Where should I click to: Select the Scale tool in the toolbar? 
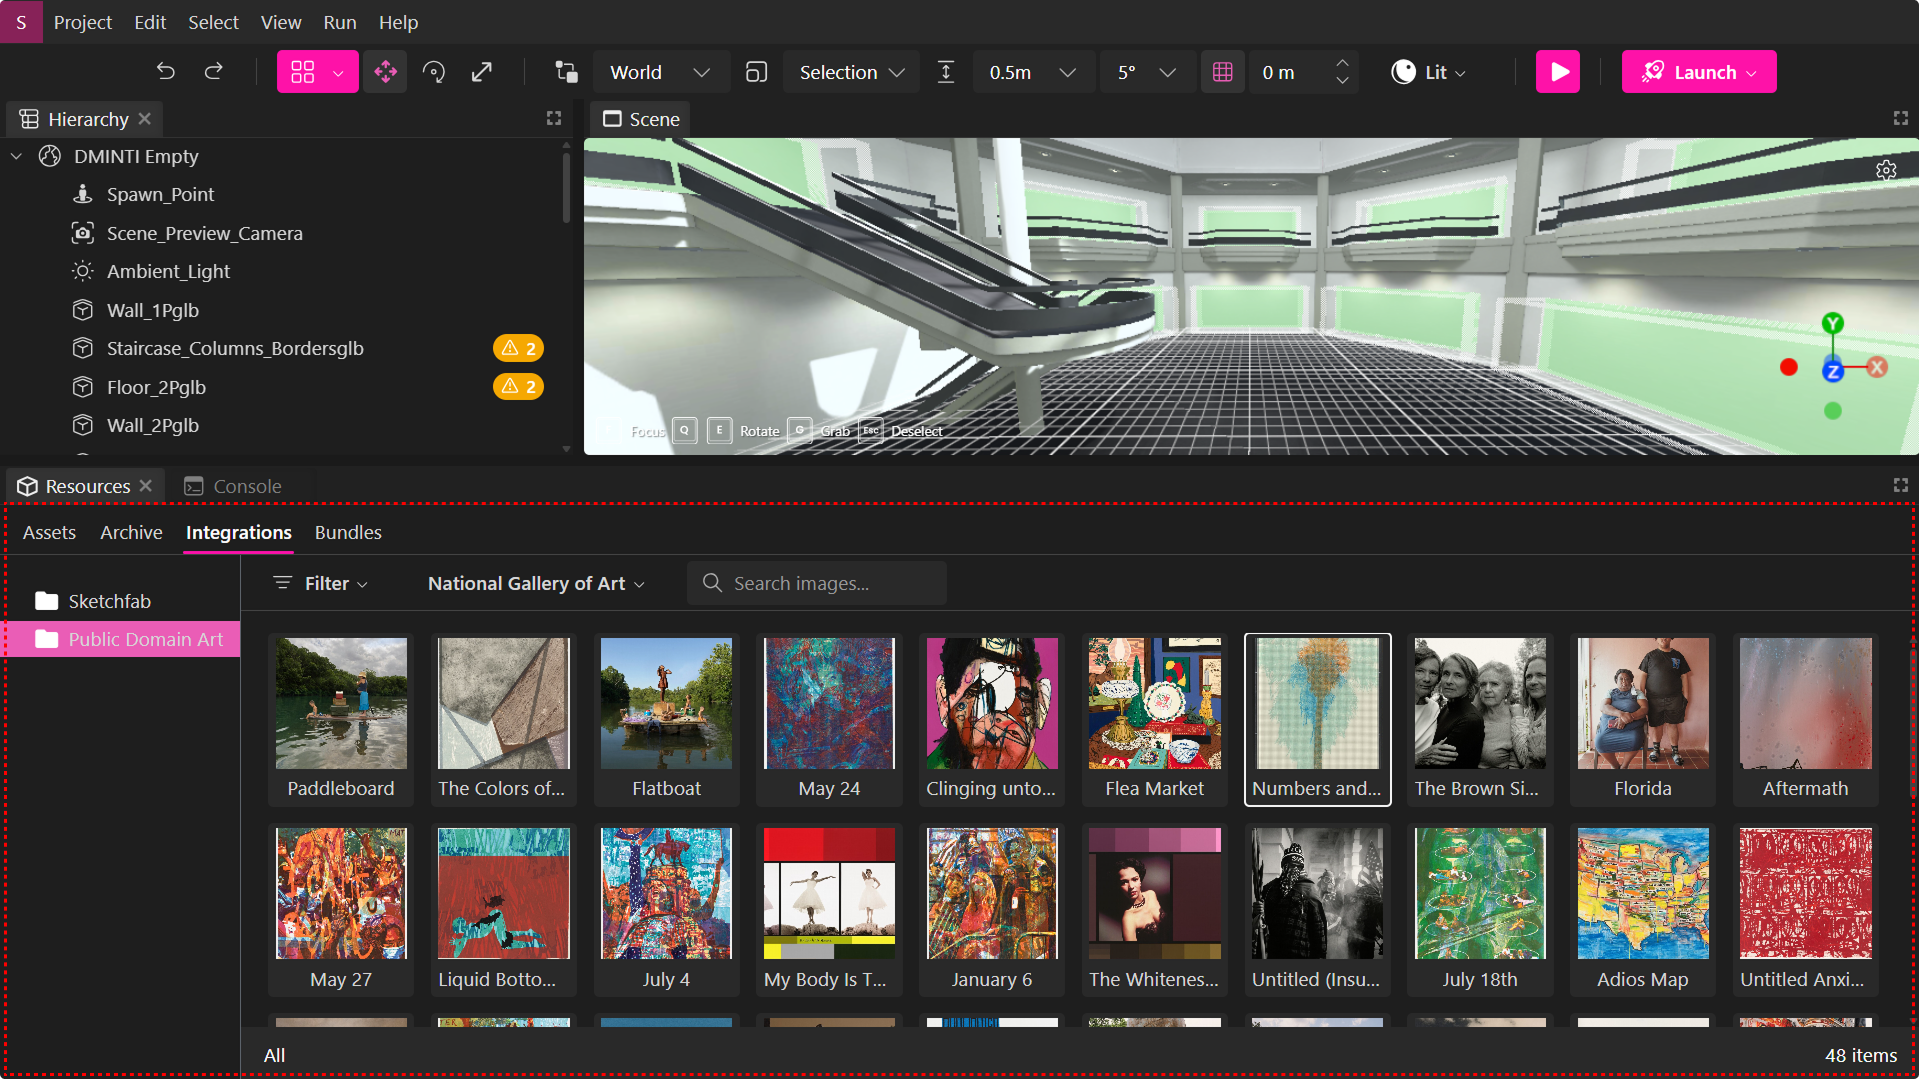(482, 71)
